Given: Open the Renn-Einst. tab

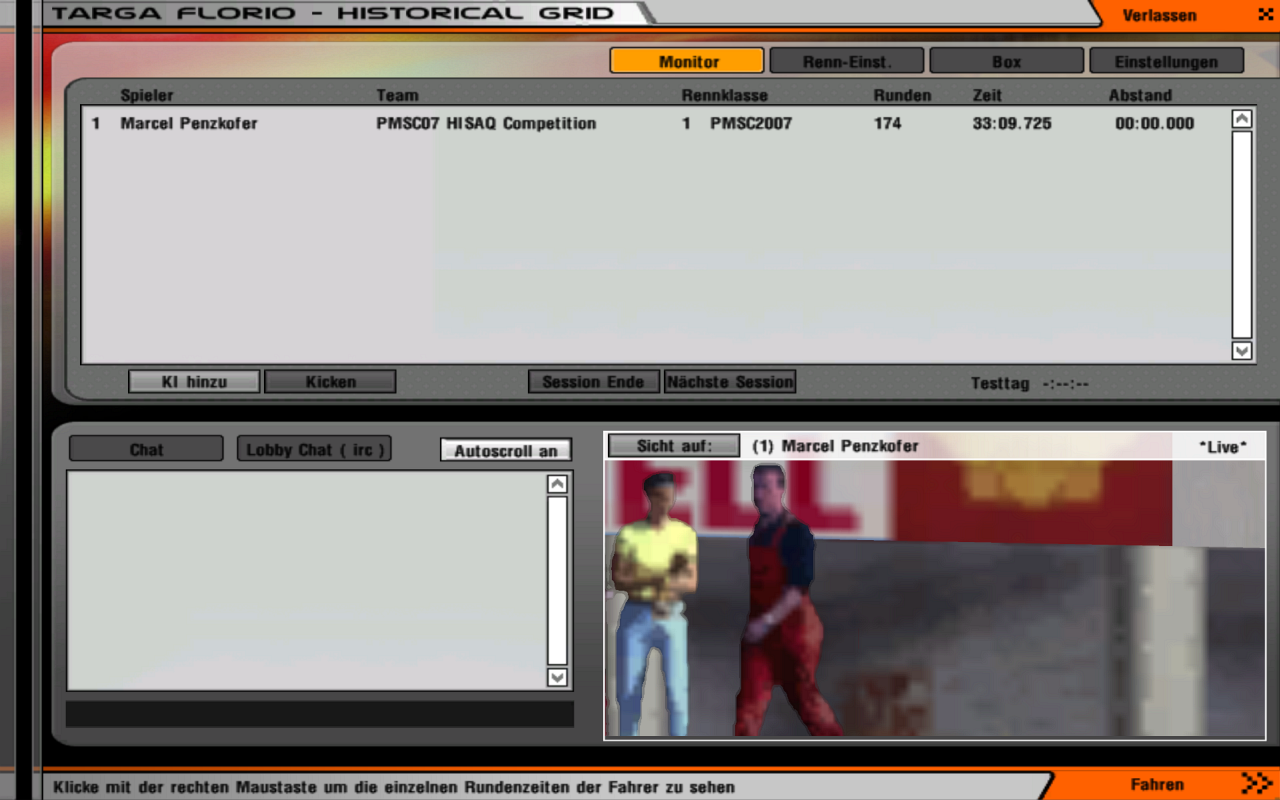Looking at the screenshot, I should tap(847, 61).
